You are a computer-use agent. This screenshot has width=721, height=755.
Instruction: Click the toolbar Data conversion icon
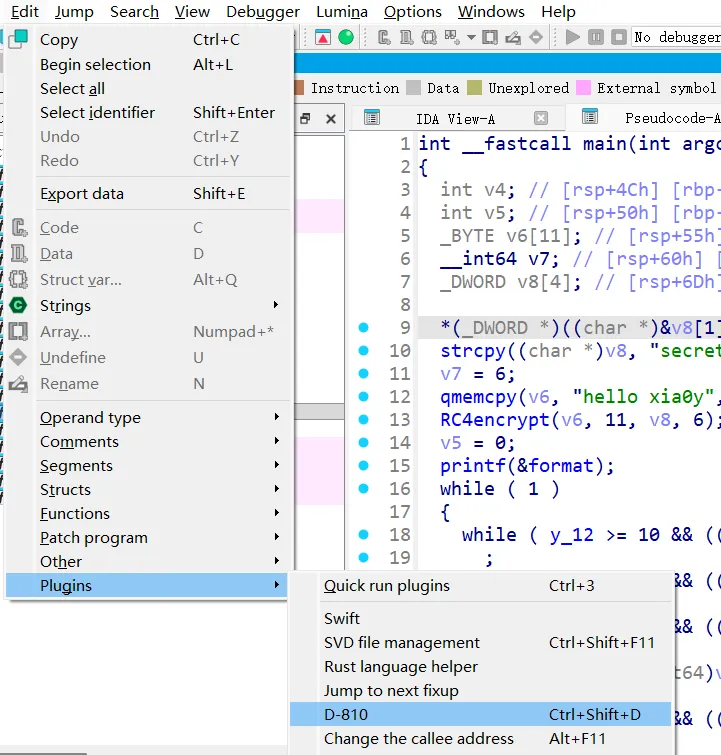(x=406, y=37)
